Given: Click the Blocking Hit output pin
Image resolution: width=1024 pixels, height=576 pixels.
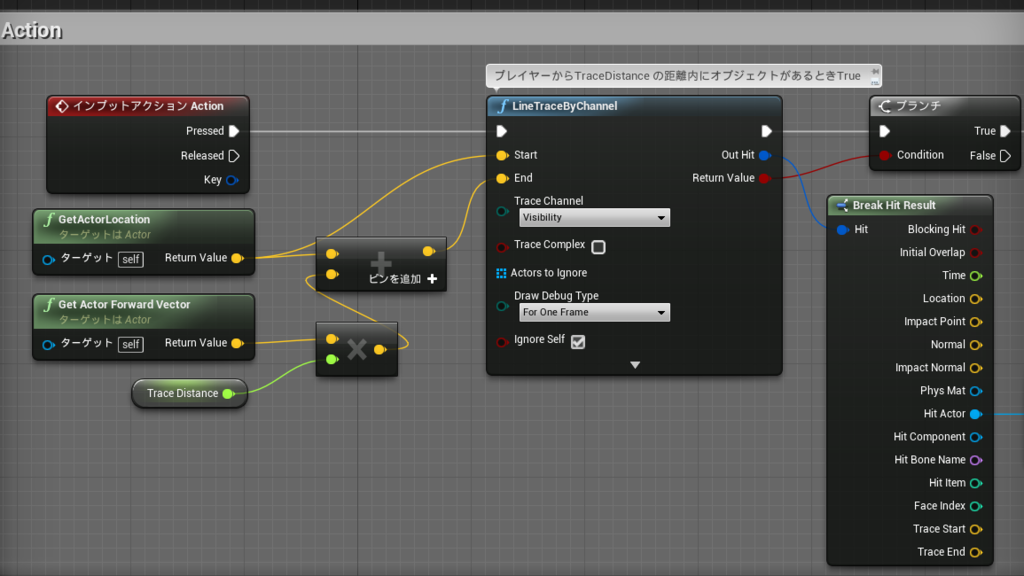Looking at the screenshot, I should coord(976,230).
